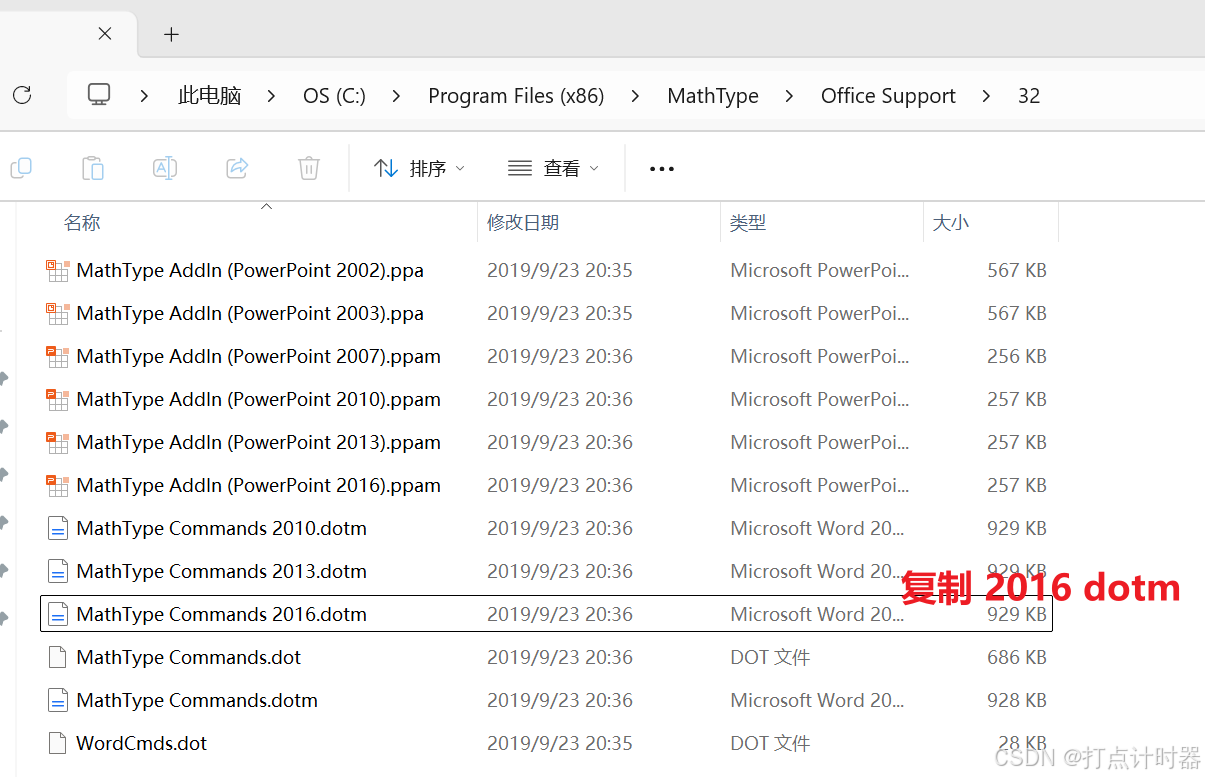
Task: Click the PowerPoint 2010 add-in file icon
Action: (x=58, y=399)
